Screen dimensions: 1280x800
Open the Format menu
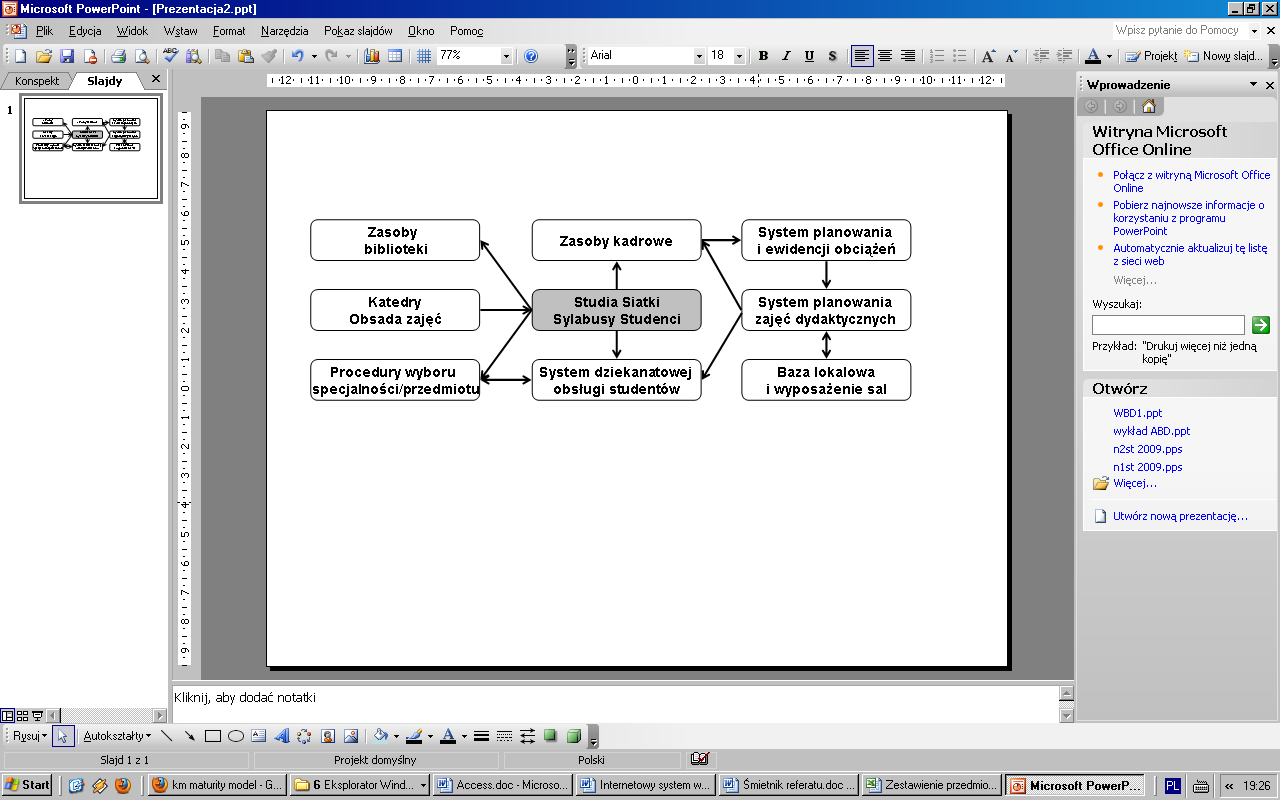click(x=229, y=31)
